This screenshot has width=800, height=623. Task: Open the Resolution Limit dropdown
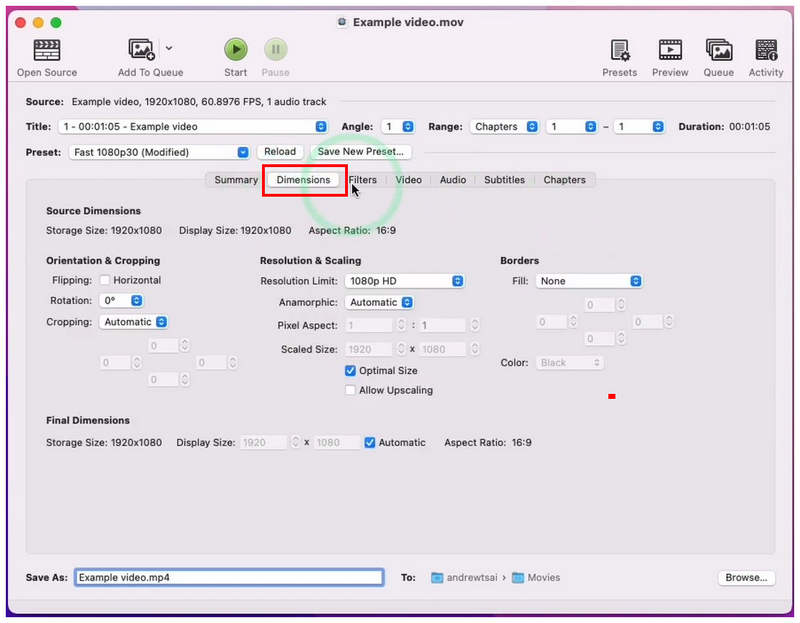pos(405,281)
